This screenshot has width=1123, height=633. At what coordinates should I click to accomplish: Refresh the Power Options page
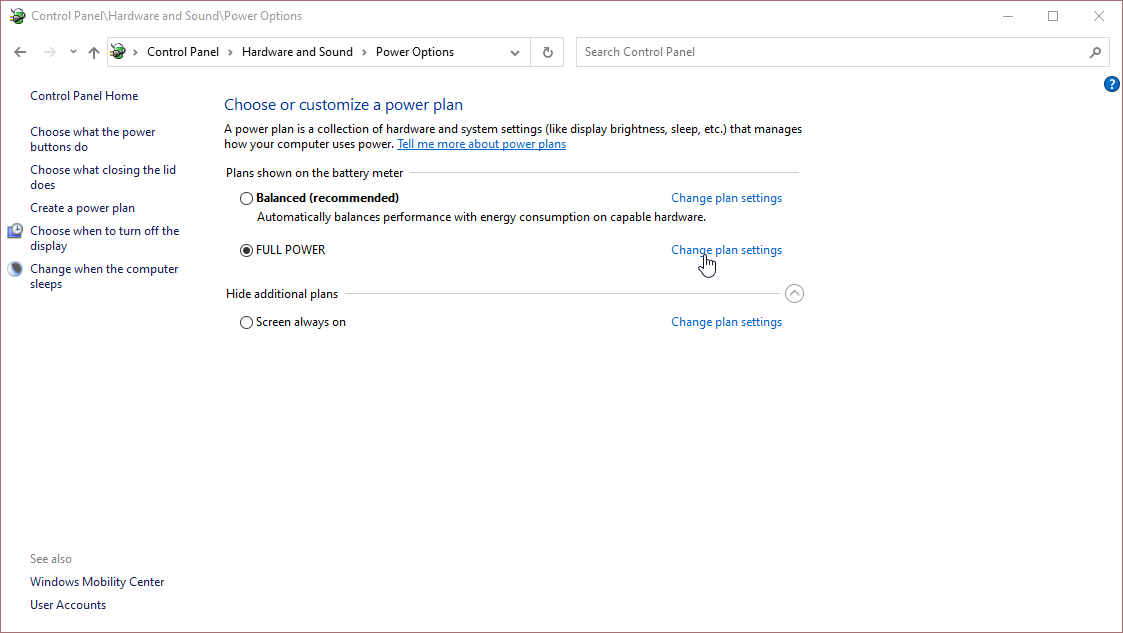click(547, 52)
